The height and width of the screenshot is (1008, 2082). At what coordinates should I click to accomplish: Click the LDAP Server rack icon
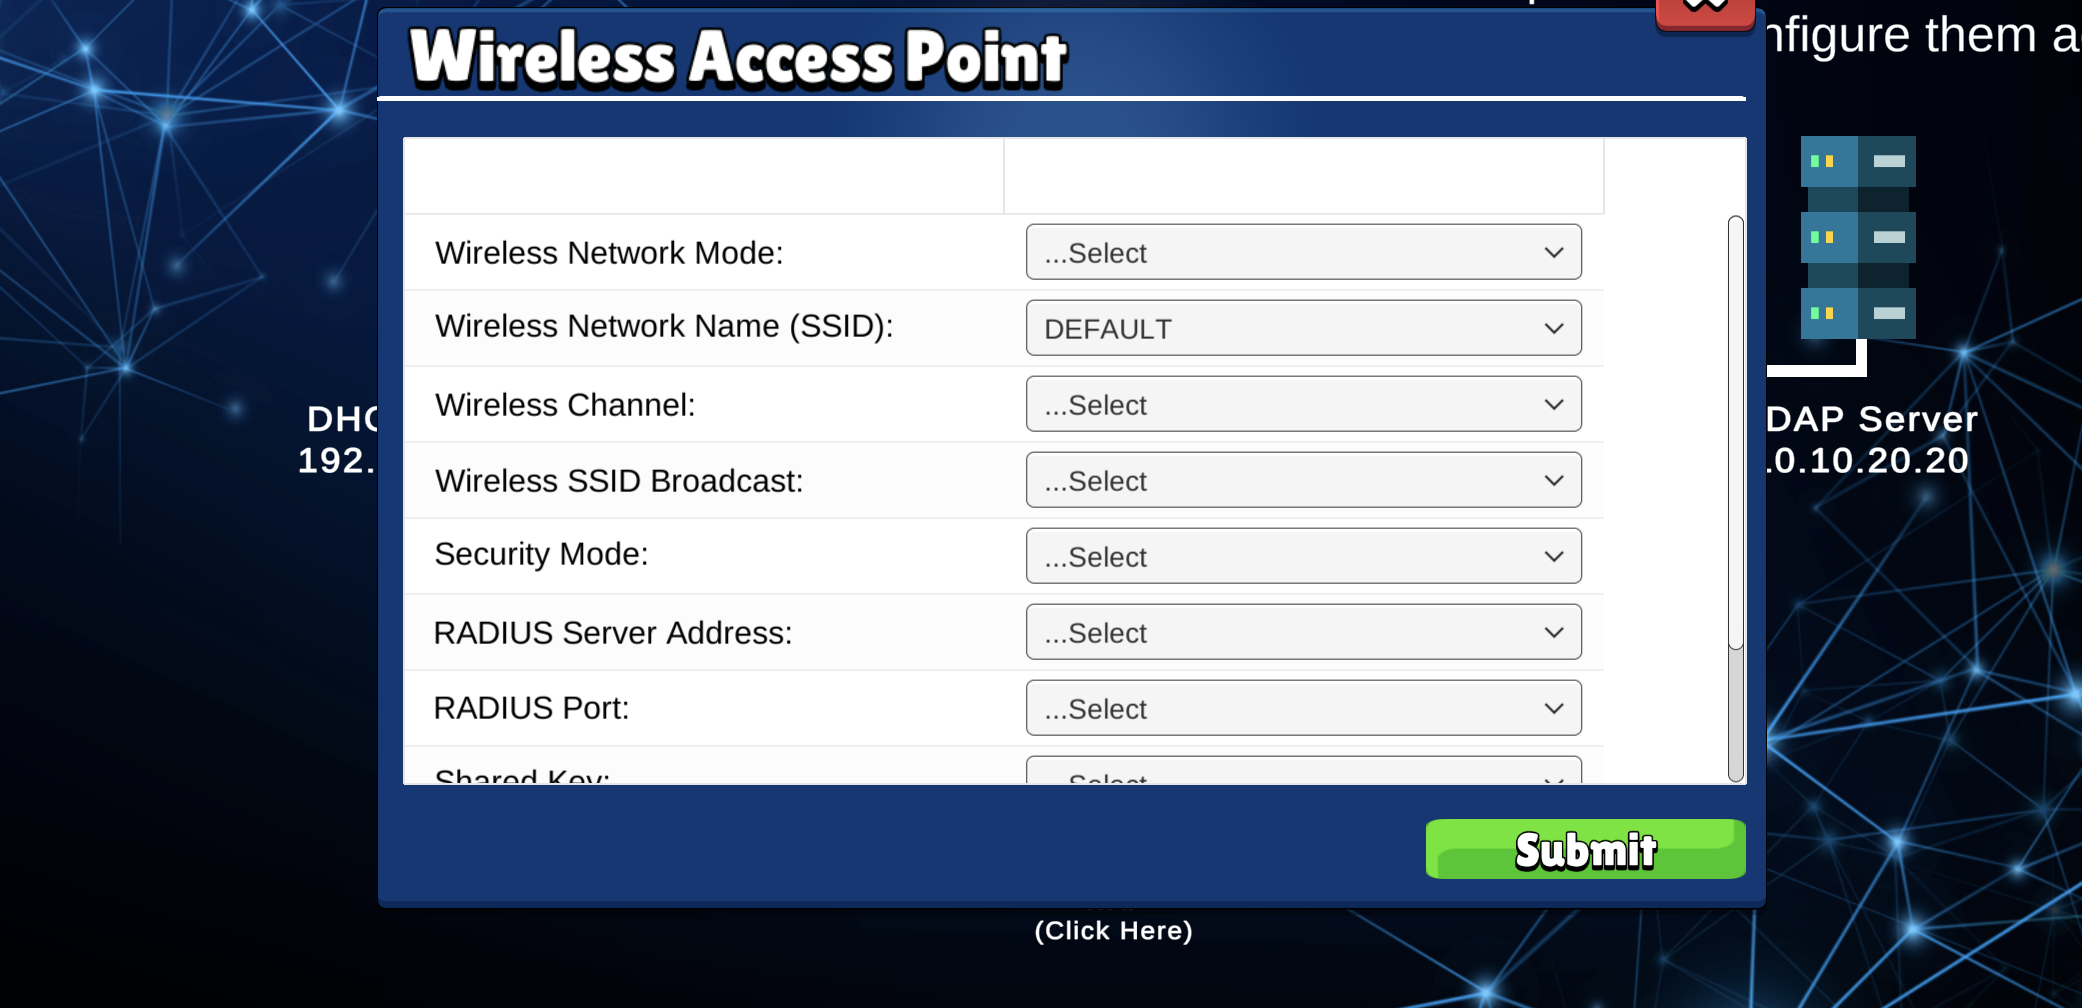1858,237
